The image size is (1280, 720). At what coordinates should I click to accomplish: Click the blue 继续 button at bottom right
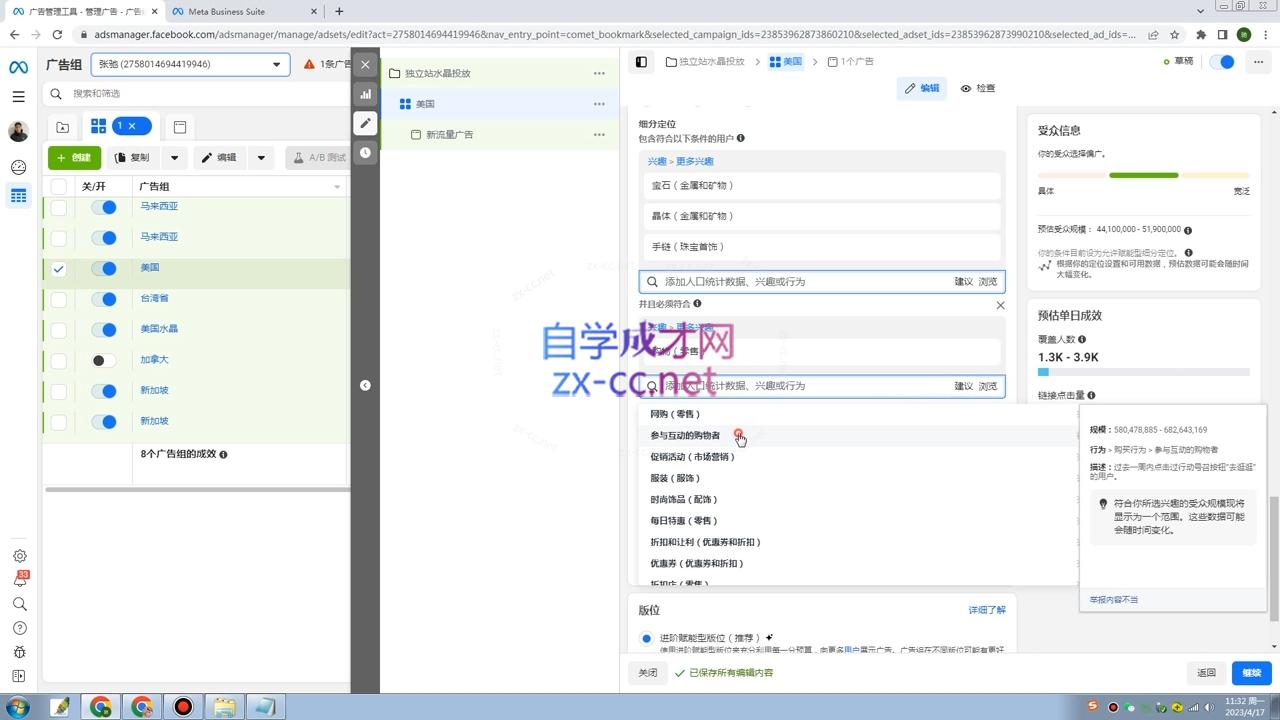[1250, 672]
